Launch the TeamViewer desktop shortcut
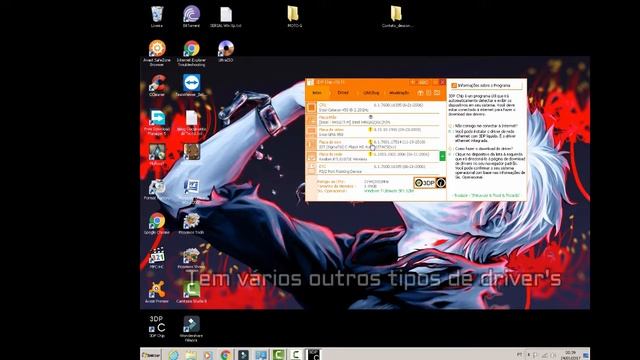 191,85
